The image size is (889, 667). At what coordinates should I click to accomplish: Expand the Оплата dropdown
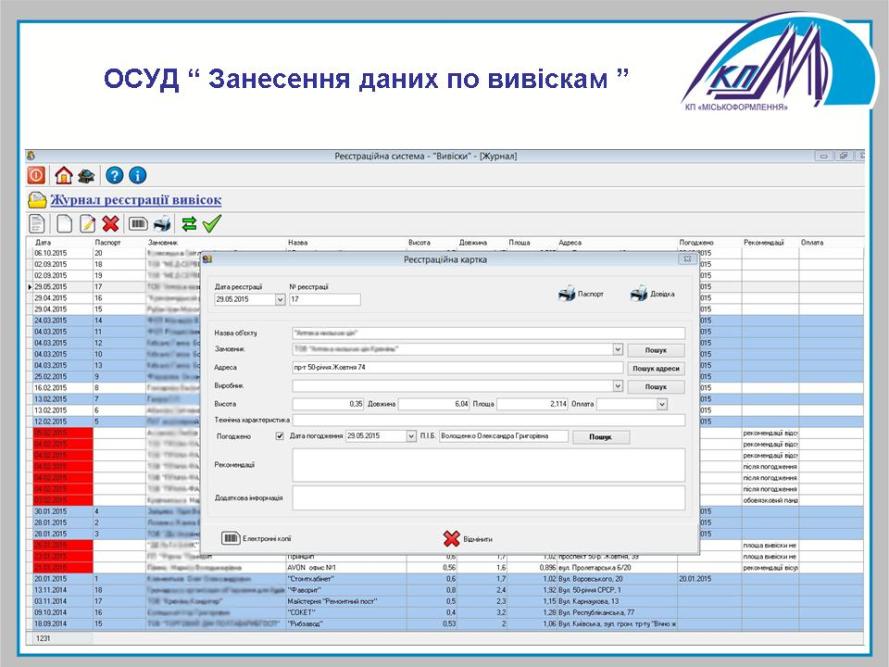point(661,404)
